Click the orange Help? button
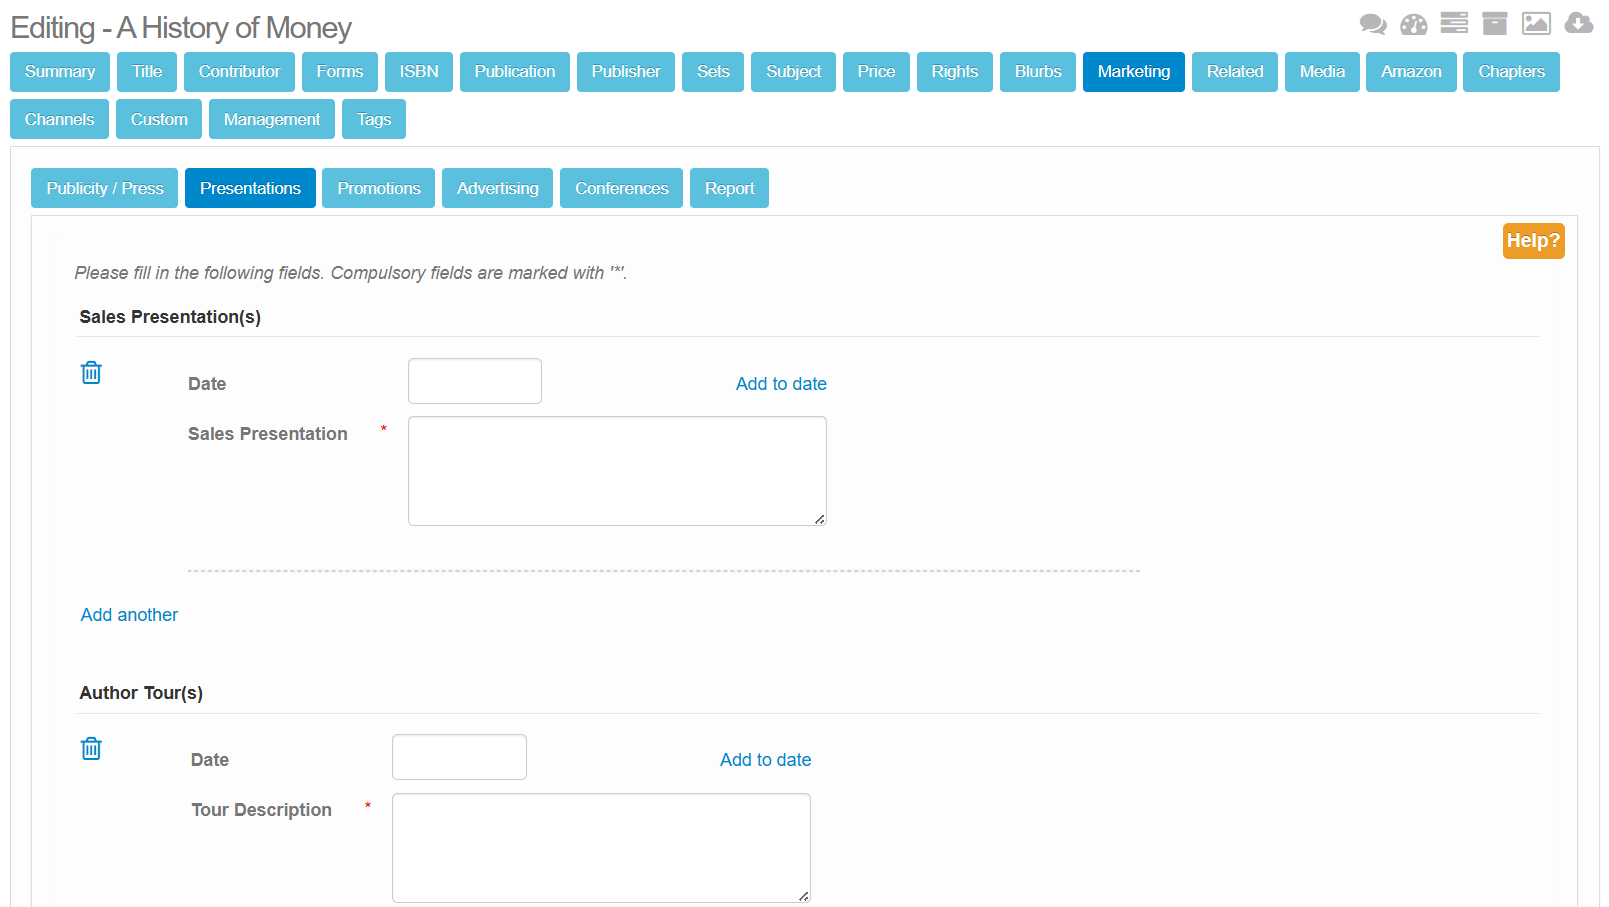This screenshot has width=1609, height=907. coord(1532,241)
